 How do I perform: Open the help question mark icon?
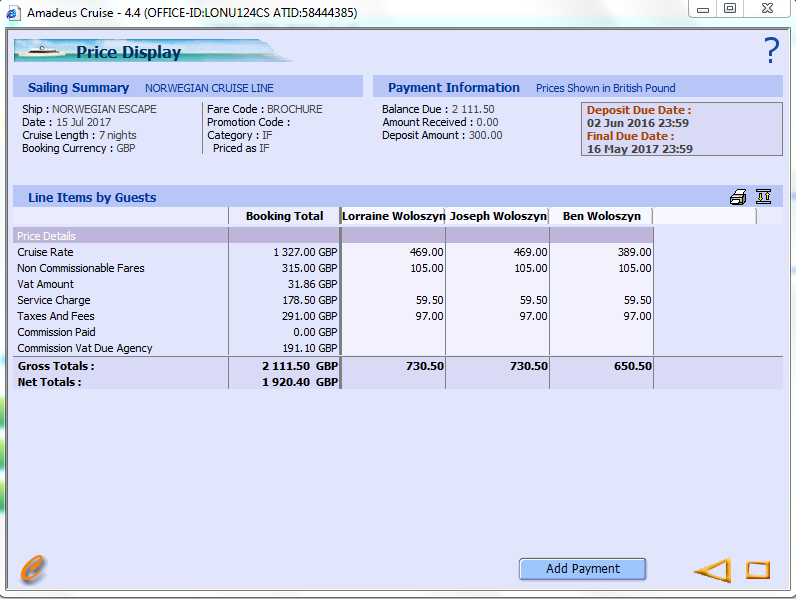[771, 50]
